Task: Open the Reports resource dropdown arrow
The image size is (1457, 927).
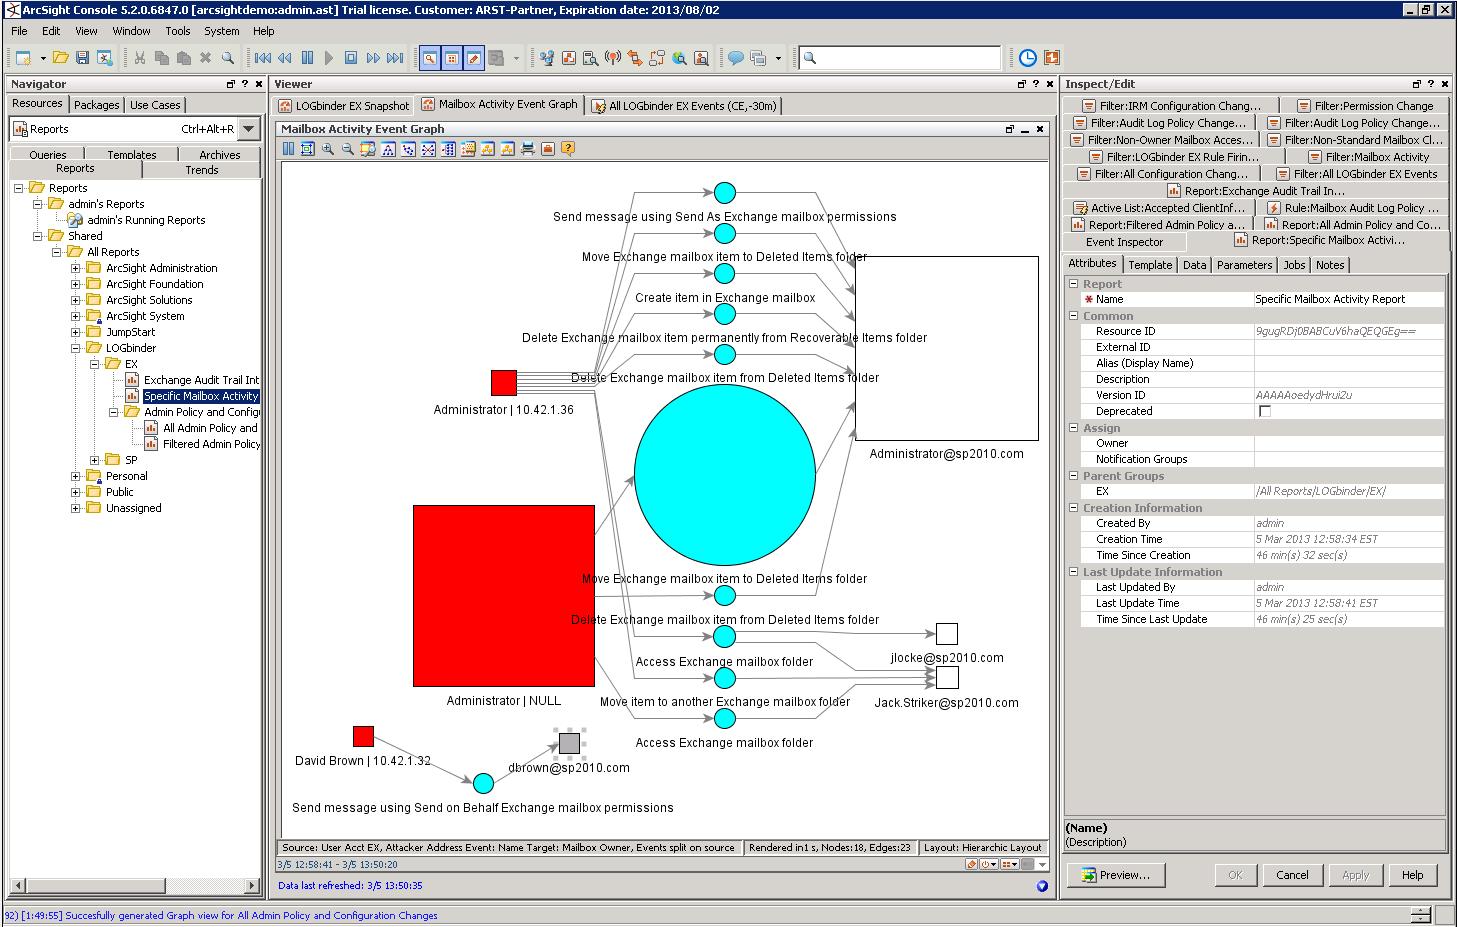Action: click(x=249, y=129)
